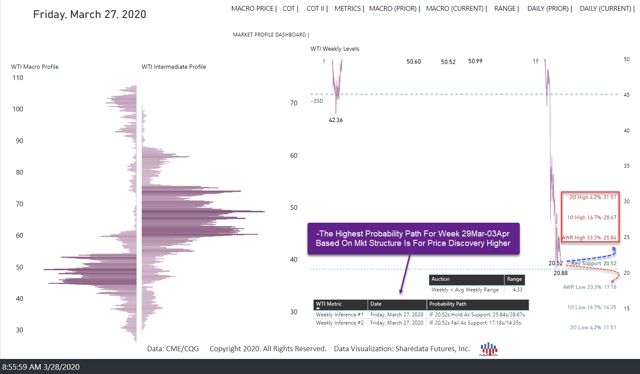Open the DAILY (CURRENT) page

click(x=606, y=9)
